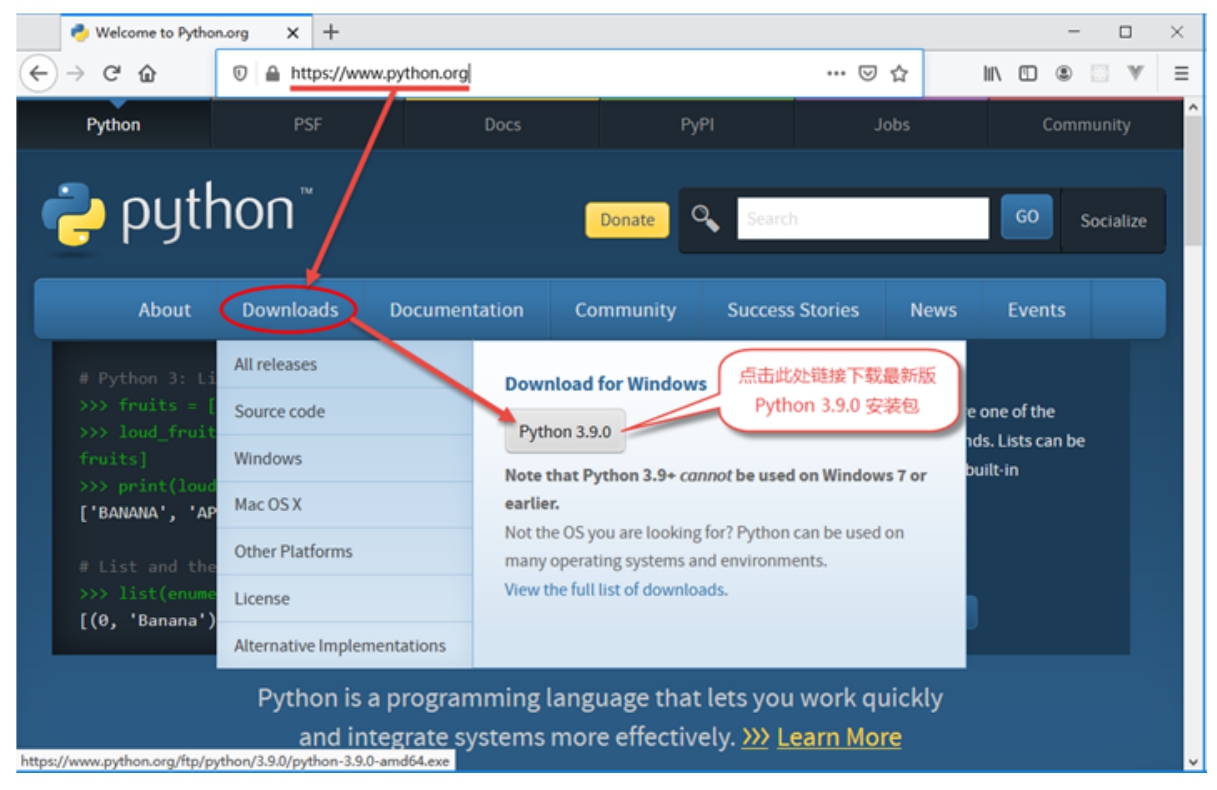Choose Mac OS X from Downloads submenu
Viewport: 1217px width, 790px height.
click(x=345, y=505)
